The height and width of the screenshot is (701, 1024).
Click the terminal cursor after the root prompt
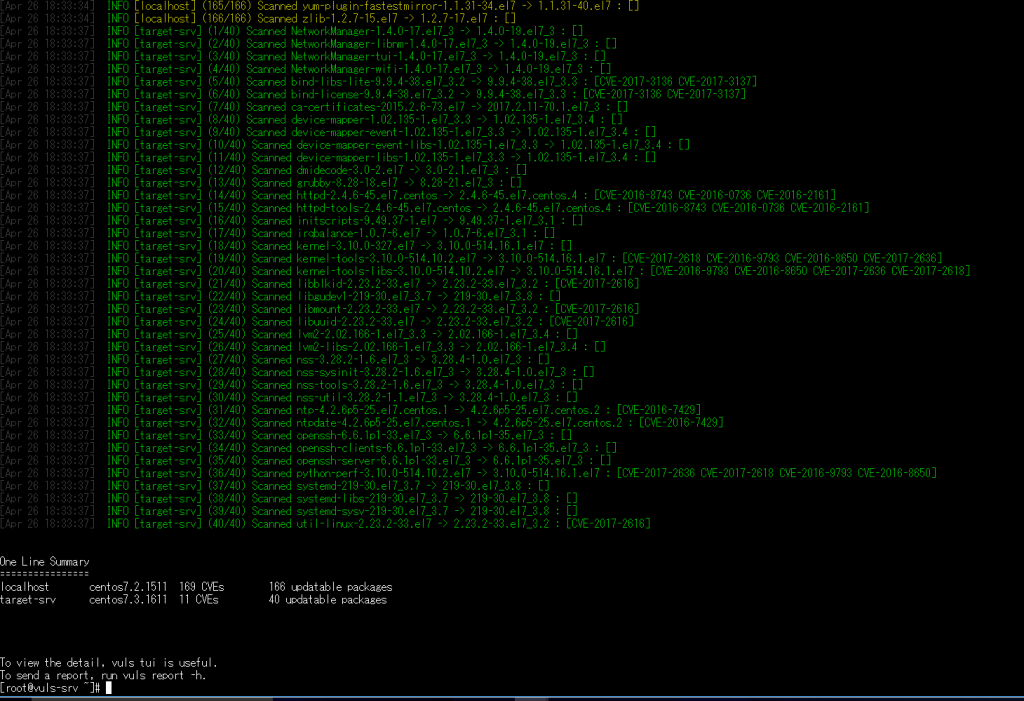point(108,688)
